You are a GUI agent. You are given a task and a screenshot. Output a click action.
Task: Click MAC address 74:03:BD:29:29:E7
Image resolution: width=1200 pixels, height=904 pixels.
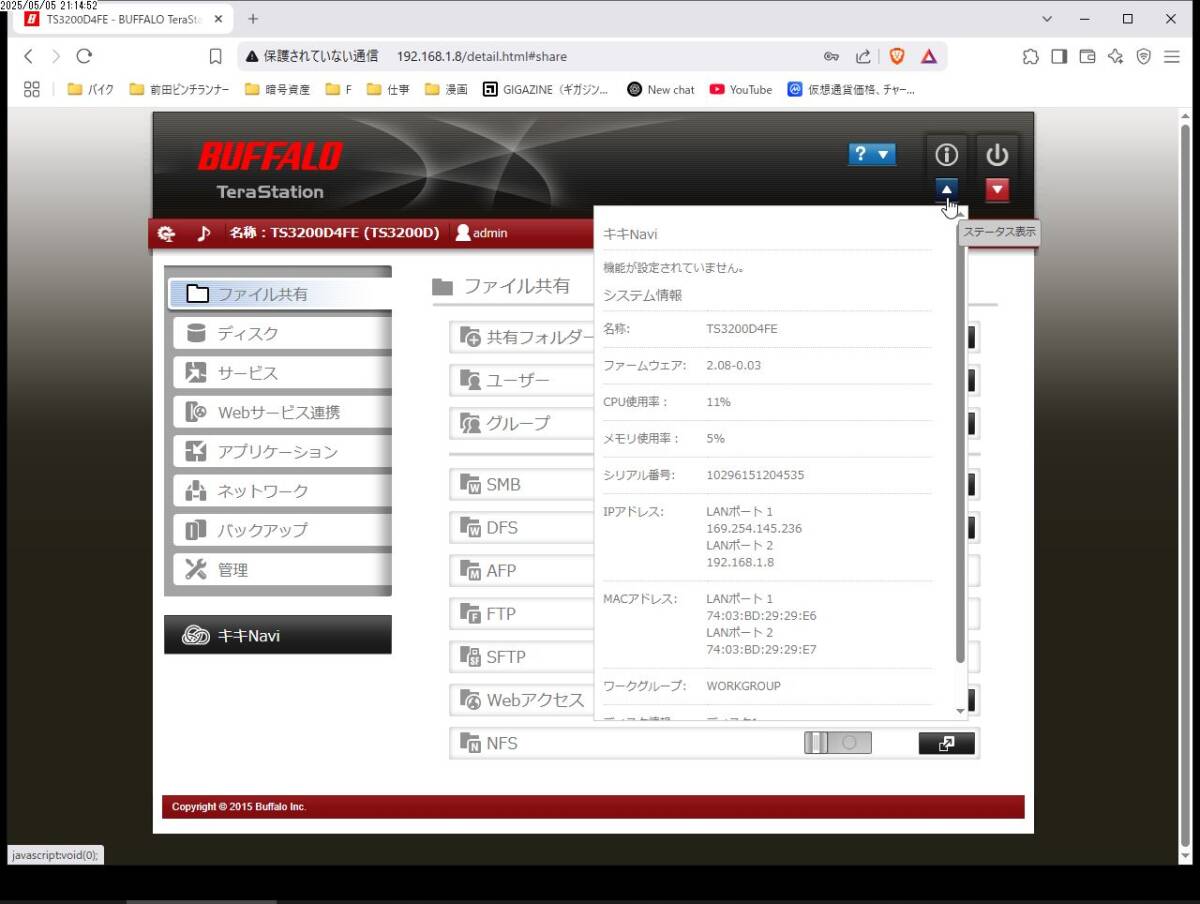pos(761,650)
